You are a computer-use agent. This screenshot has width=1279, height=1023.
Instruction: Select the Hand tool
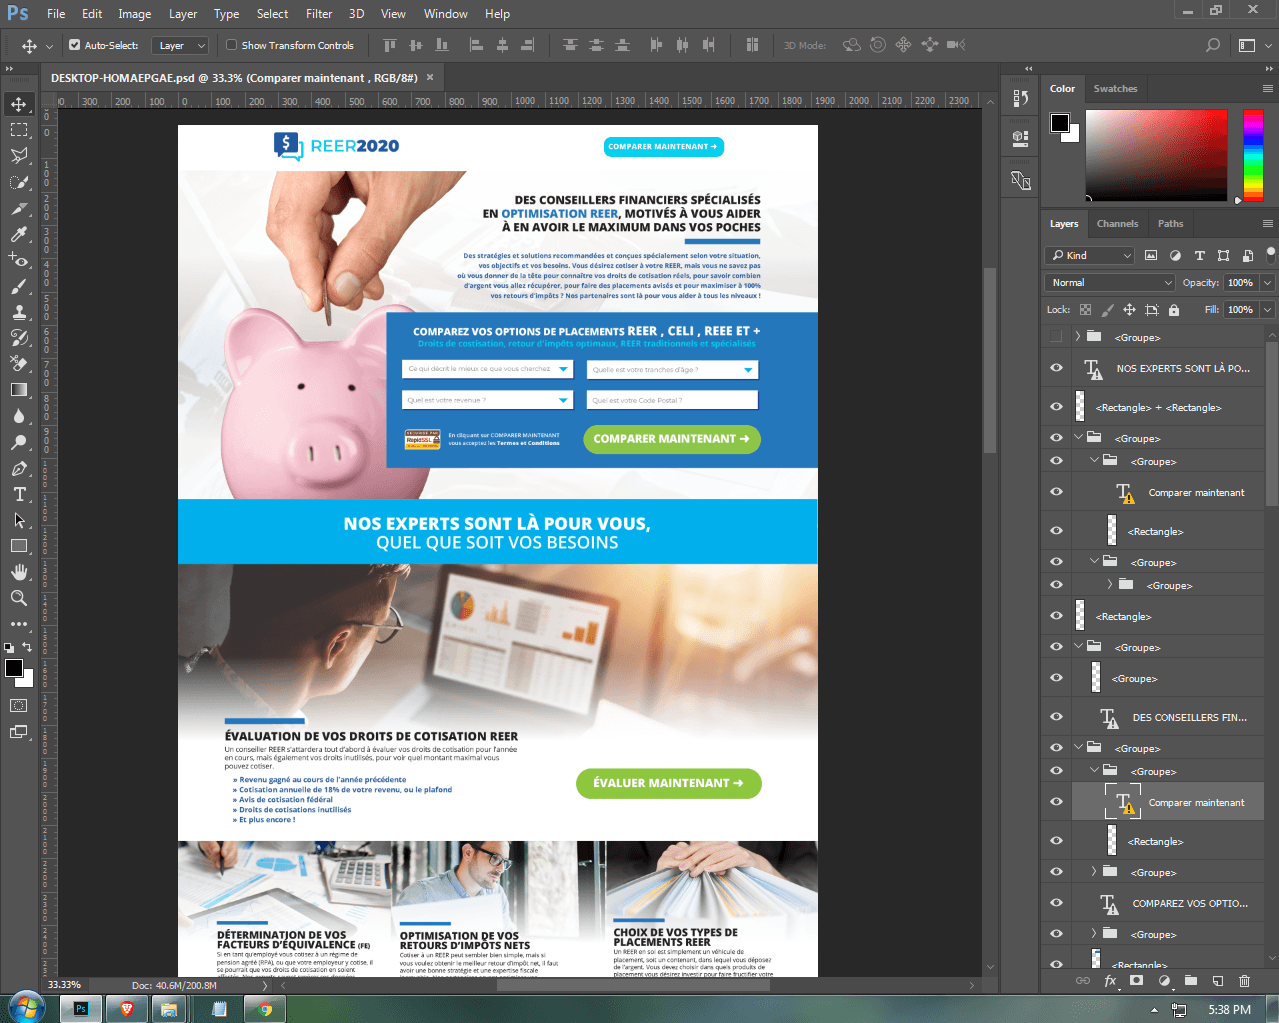pyautogui.click(x=19, y=572)
